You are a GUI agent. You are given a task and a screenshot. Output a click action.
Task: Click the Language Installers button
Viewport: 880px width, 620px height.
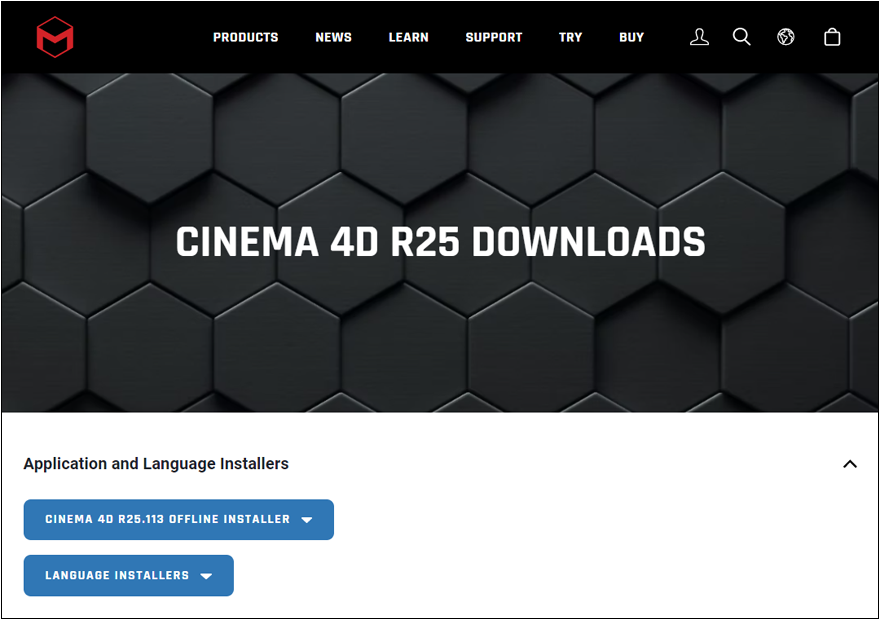pos(117,576)
